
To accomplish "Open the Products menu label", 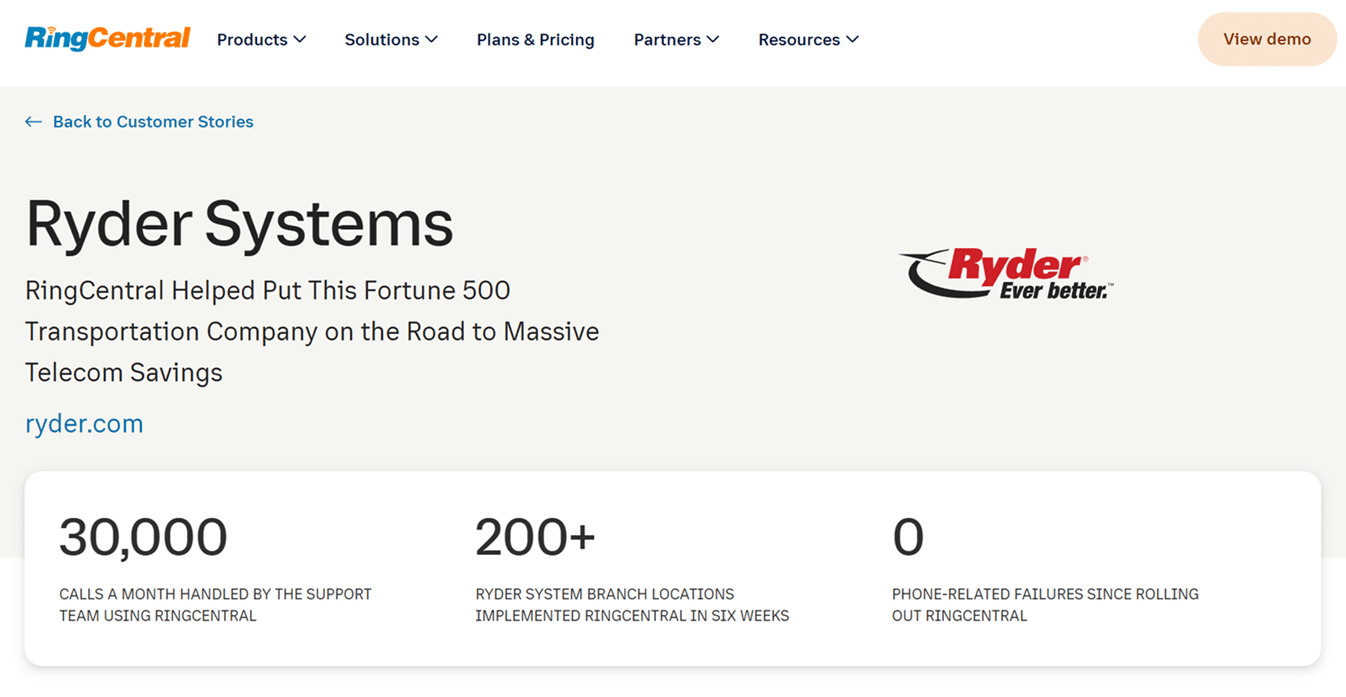I will [x=252, y=40].
